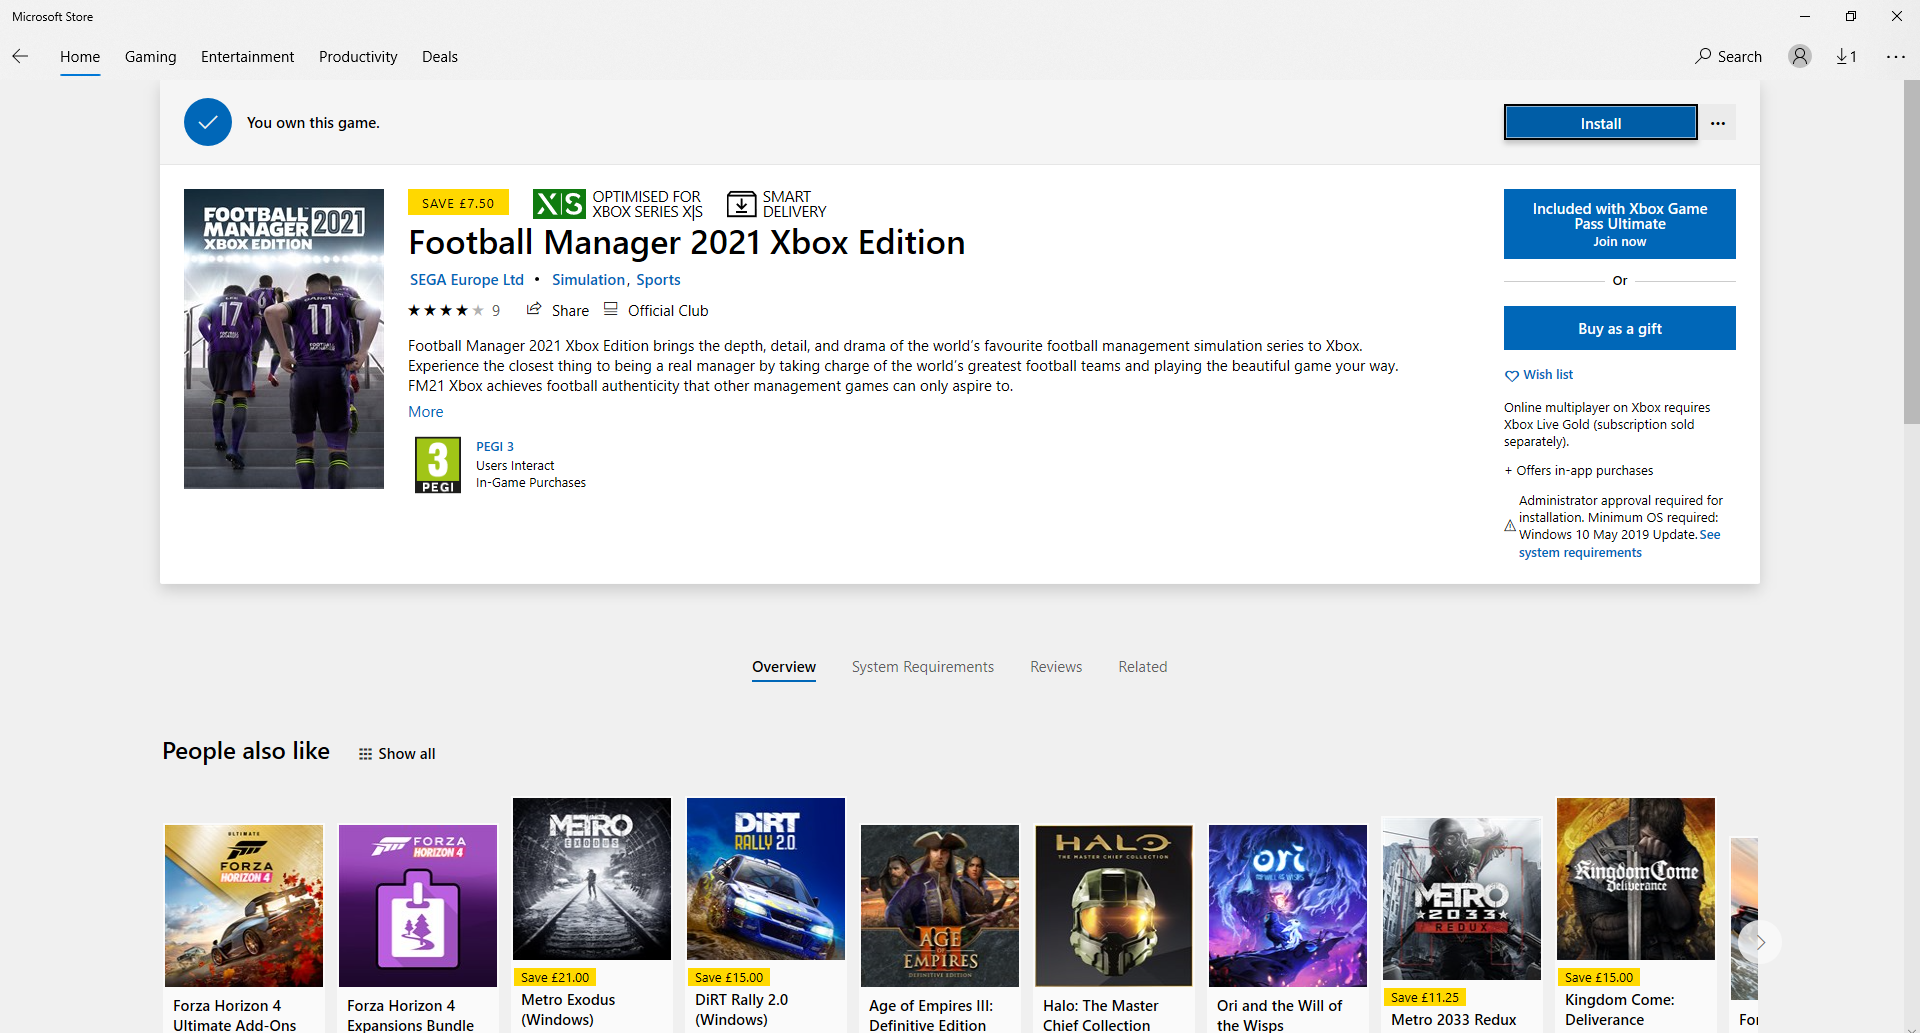
Task: Click the Share text label
Action: pyautogui.click(x=570, y=311)
